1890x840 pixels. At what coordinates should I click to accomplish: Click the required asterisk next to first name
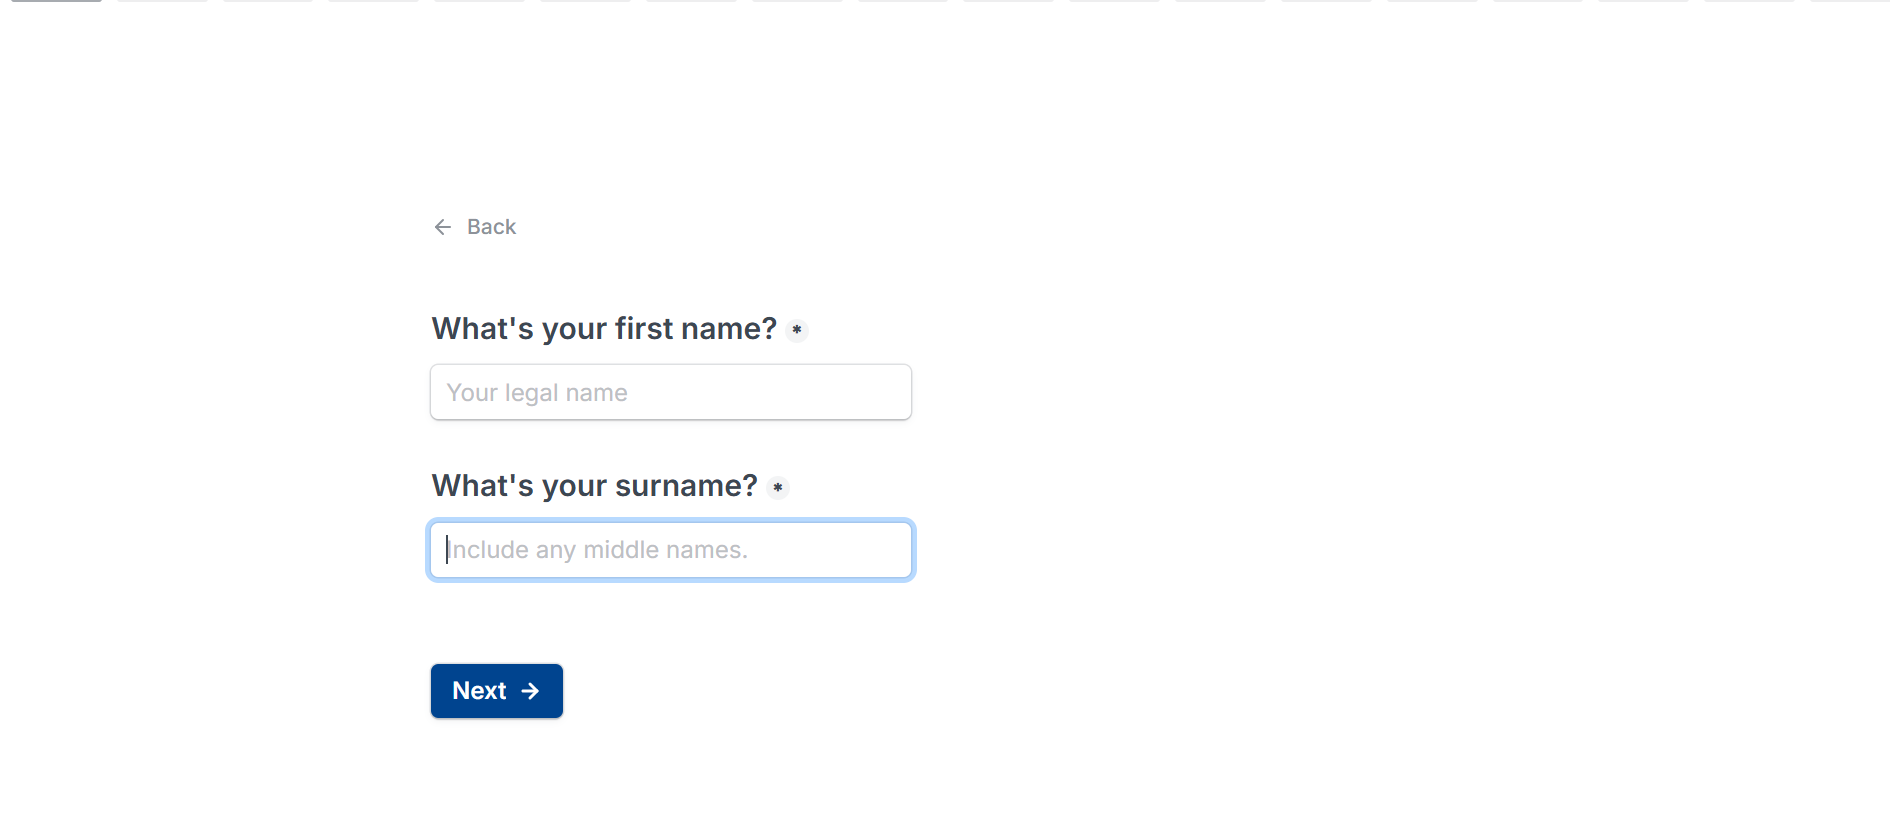[797, 330]
